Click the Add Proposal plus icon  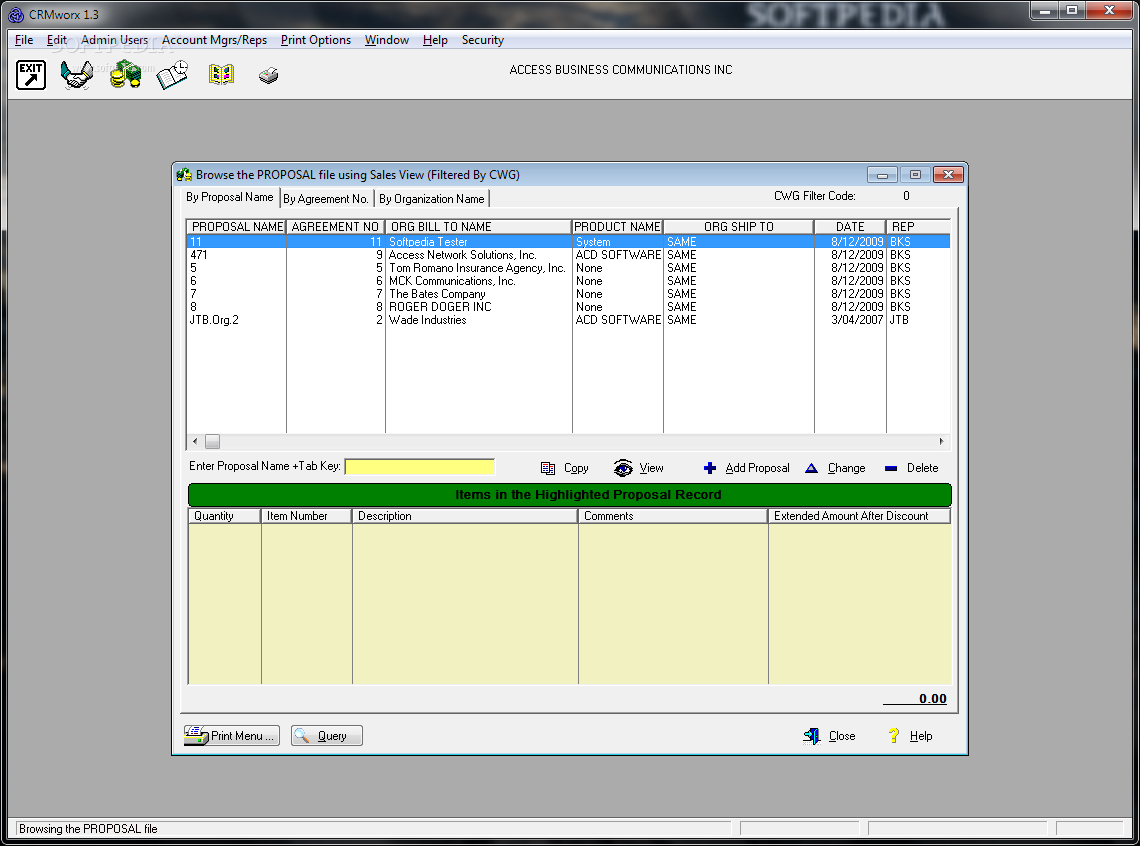pyautogui.click(x=710, y=468)
